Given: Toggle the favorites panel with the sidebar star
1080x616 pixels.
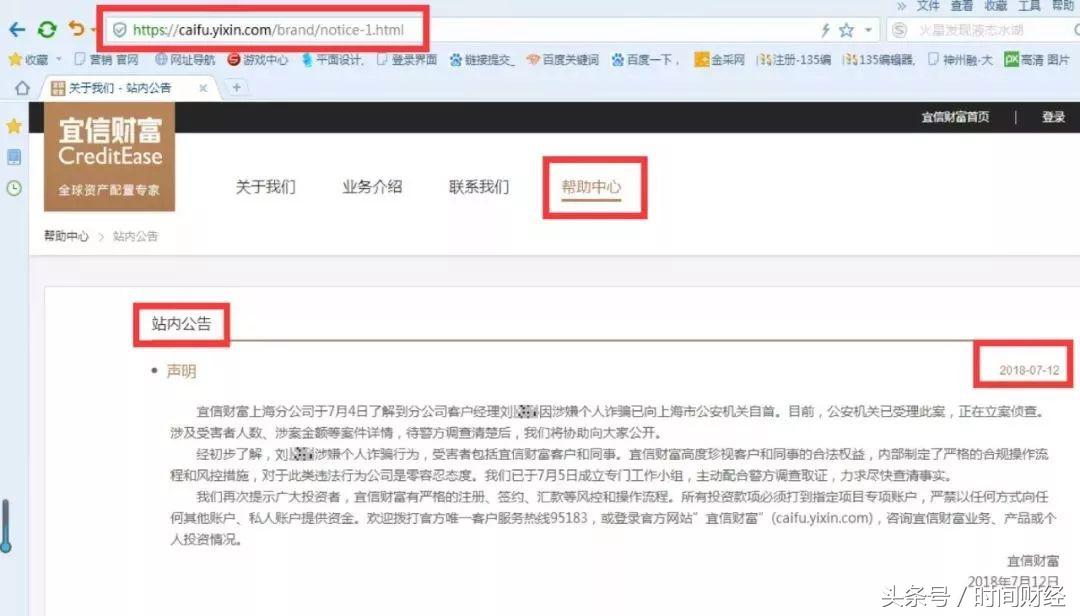Looking at the screenshot, I should (13, 127).
